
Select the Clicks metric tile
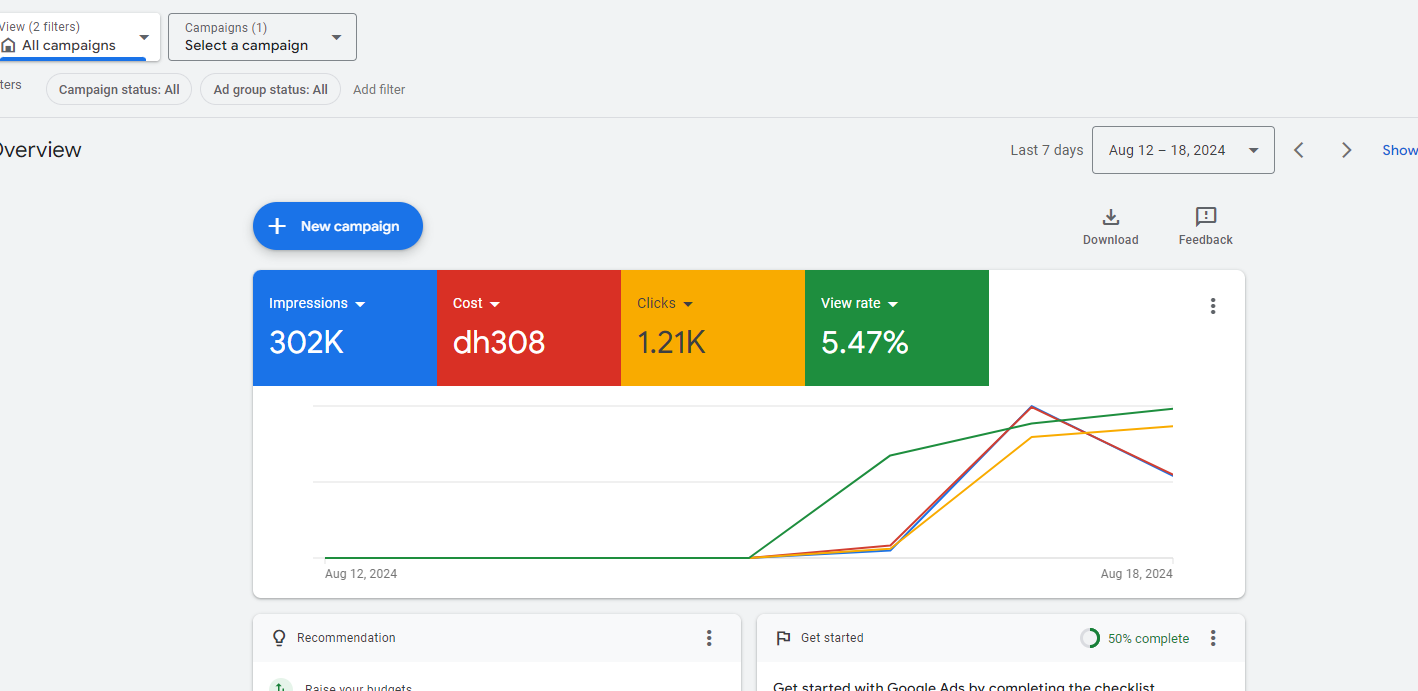[712, 328]
